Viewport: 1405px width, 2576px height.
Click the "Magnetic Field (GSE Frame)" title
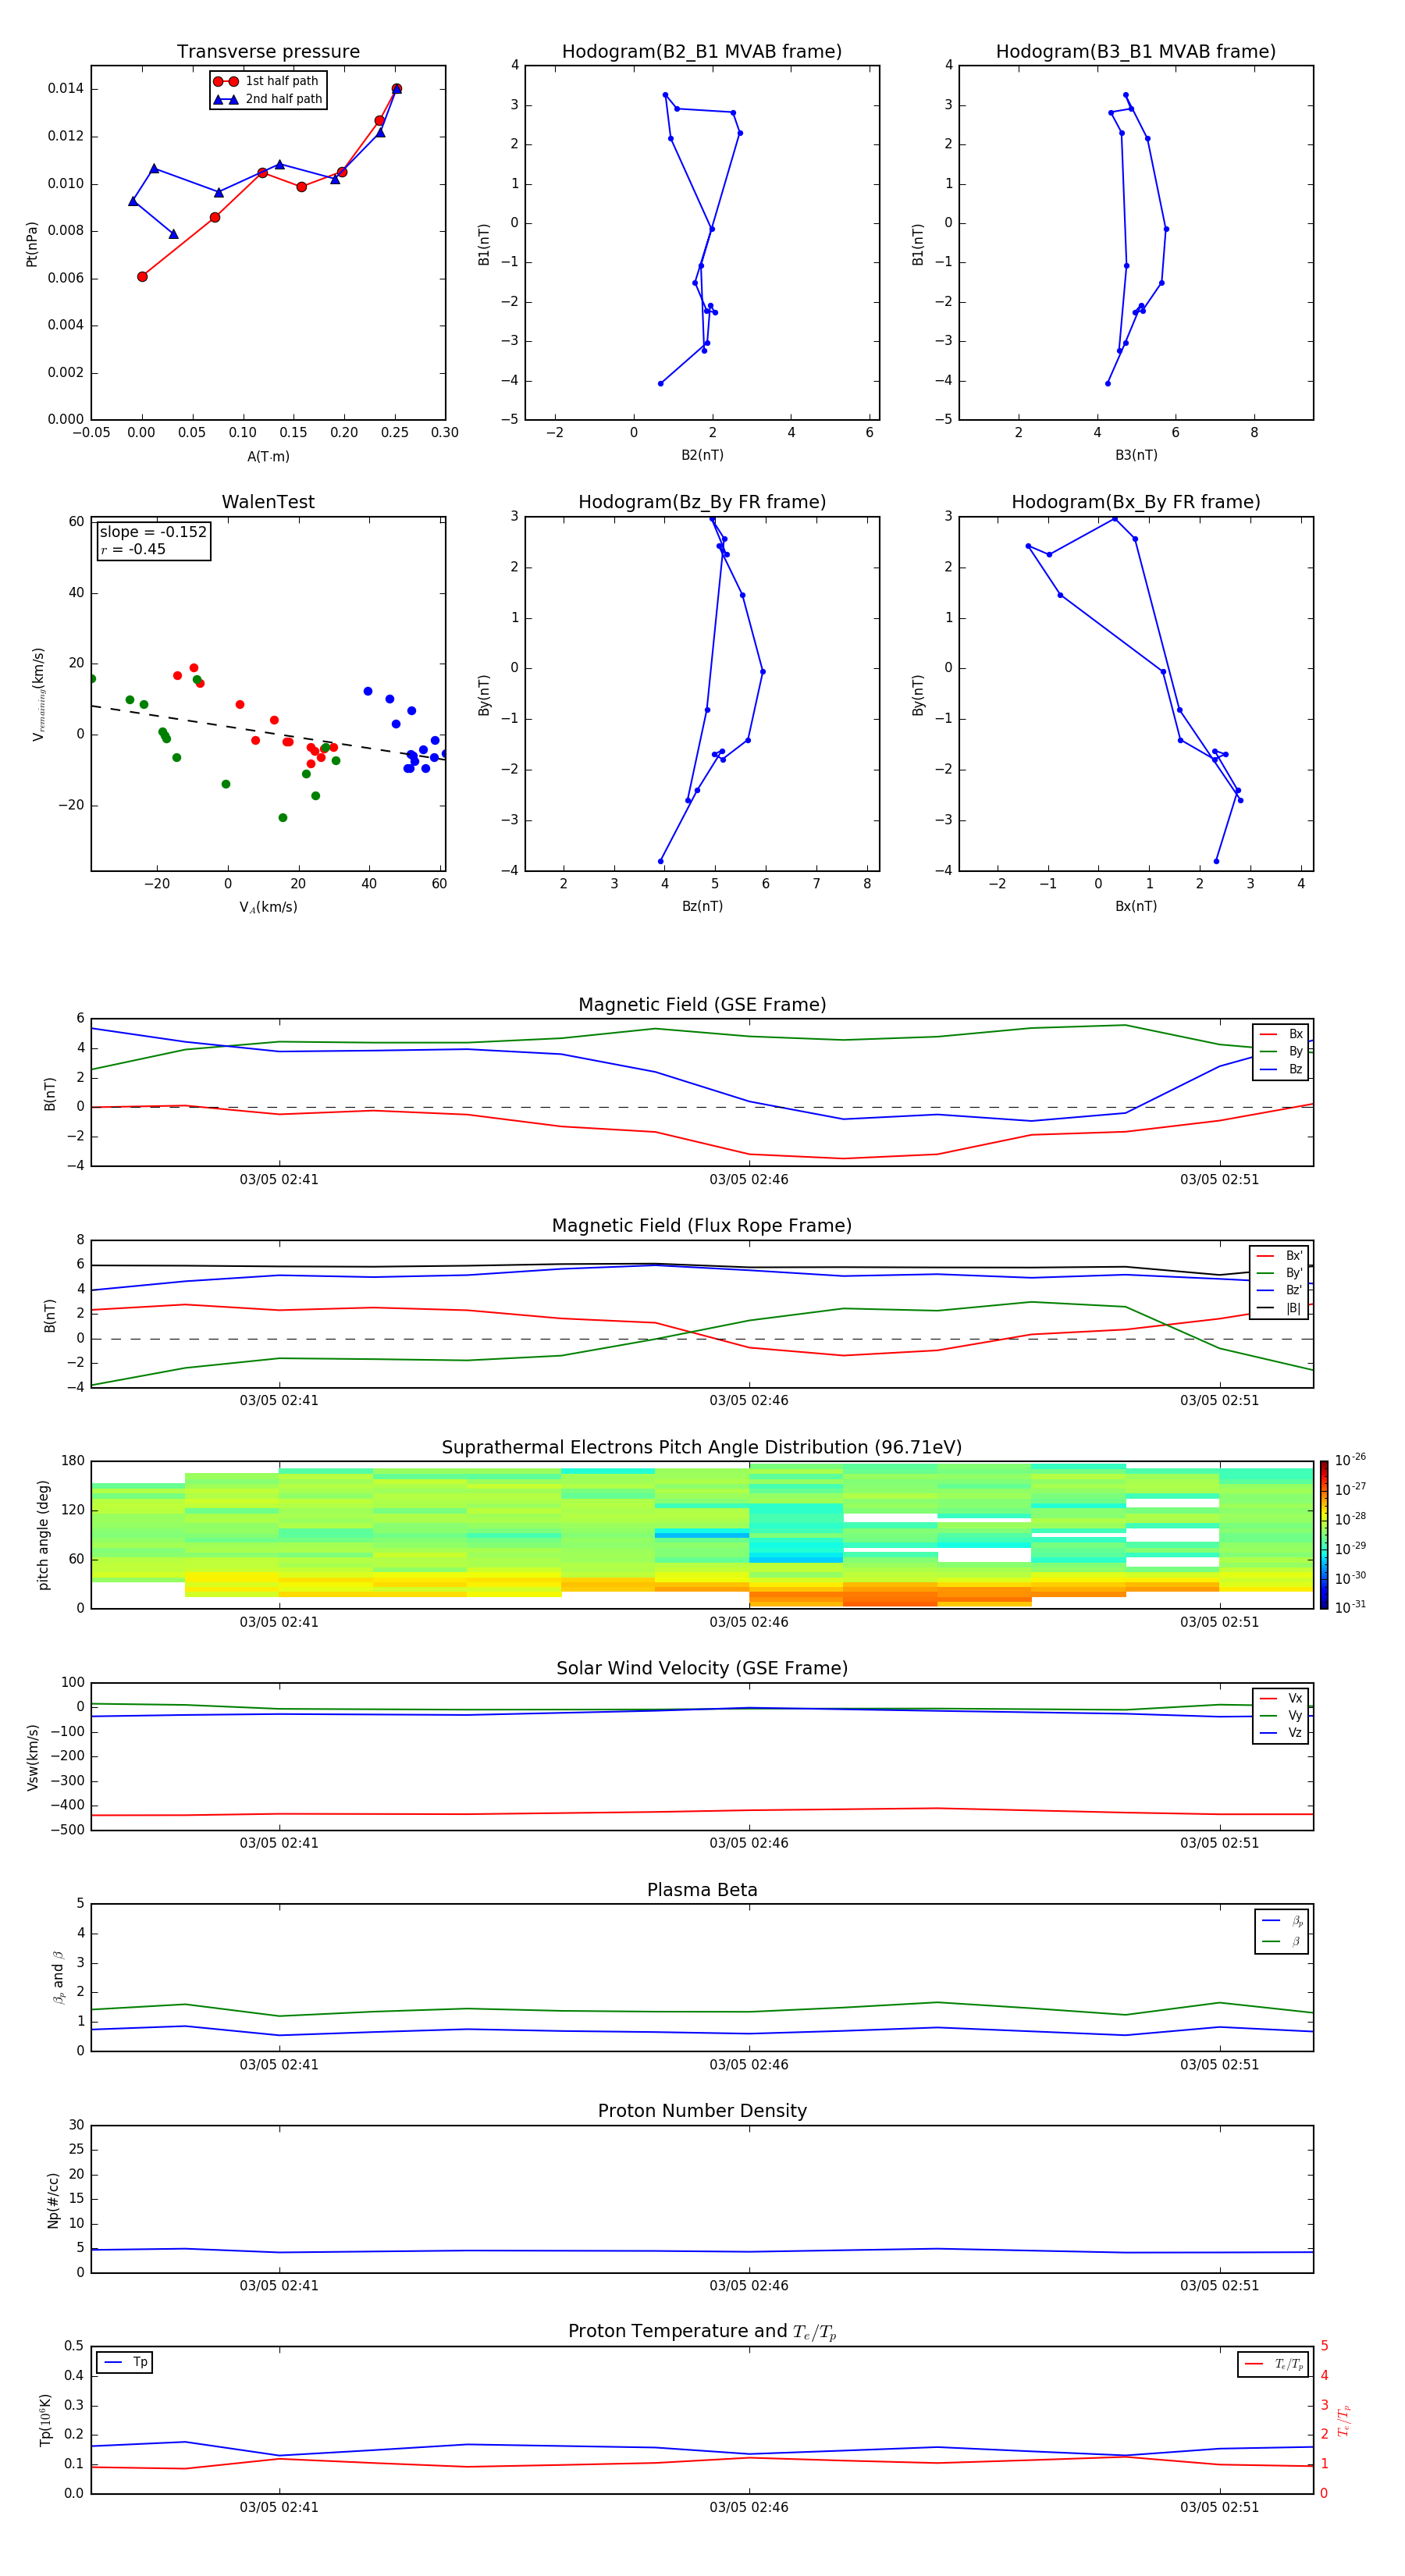pyautogui.click(x=702, y=1005)
